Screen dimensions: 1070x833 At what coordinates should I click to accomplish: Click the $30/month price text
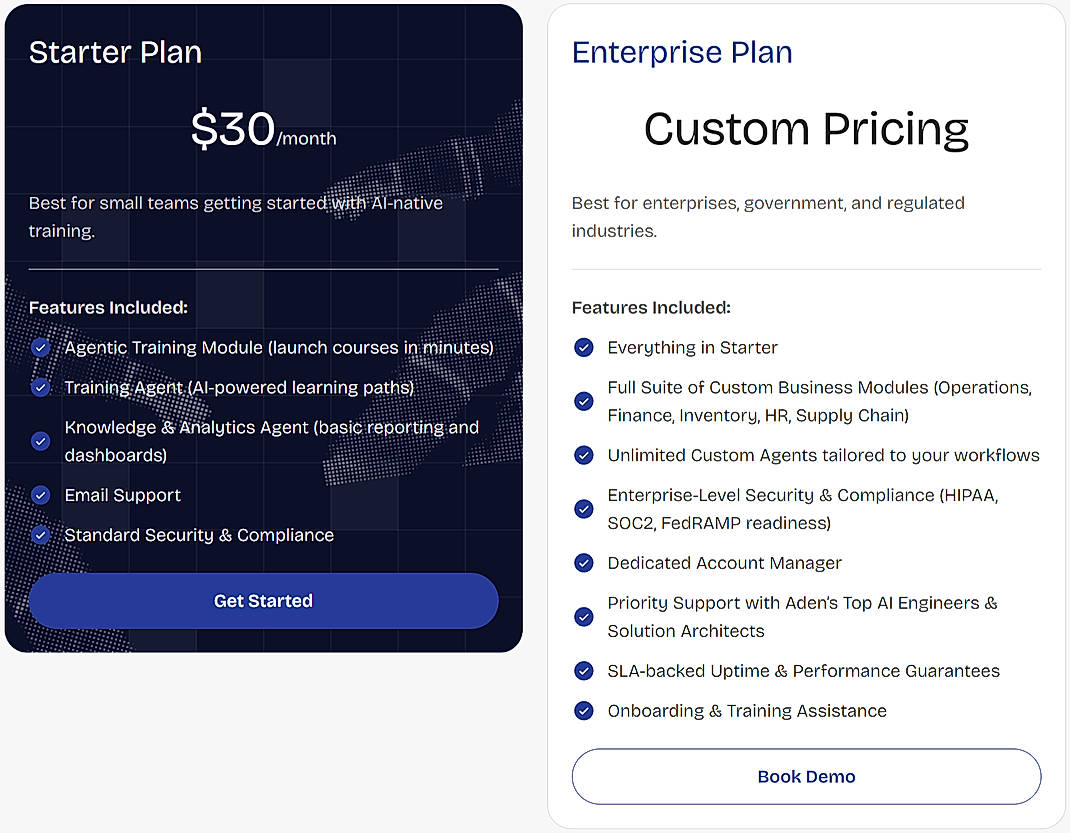[263, 130]
